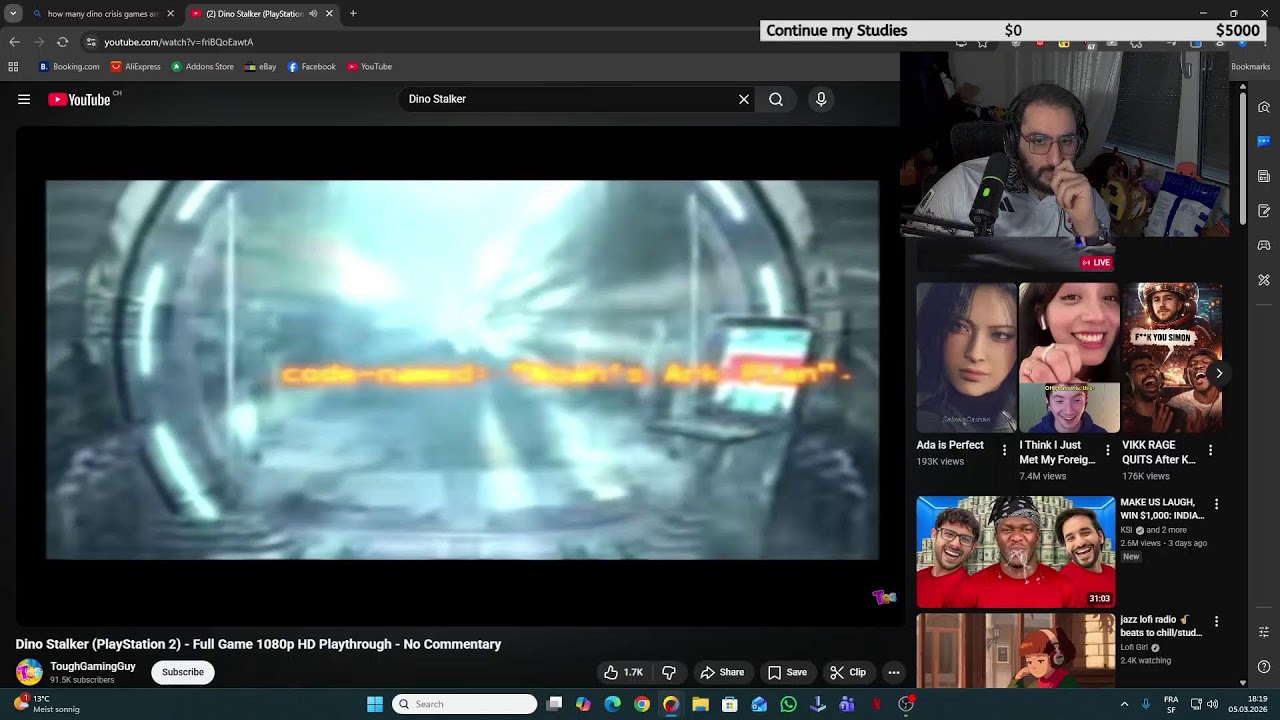This screenshot has height=720, width=1280.
Task: Run search with the magnifier button
Action: [x=776, y=99]
